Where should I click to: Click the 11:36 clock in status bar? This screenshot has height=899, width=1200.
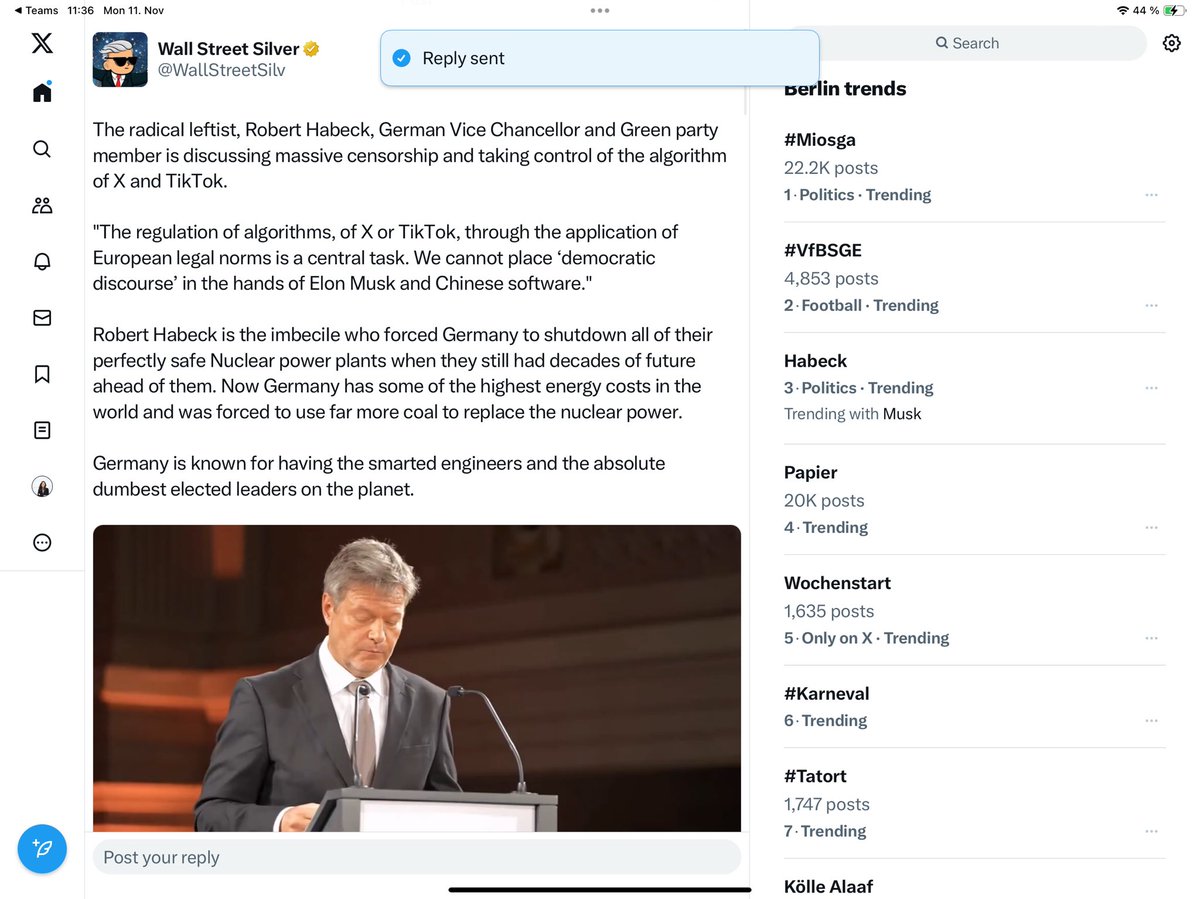(80, 10)
